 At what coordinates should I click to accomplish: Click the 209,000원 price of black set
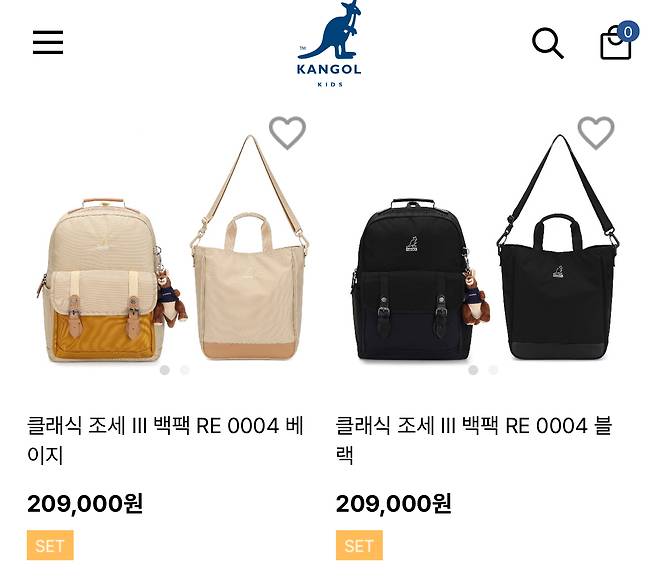click(x=394, y=504)
